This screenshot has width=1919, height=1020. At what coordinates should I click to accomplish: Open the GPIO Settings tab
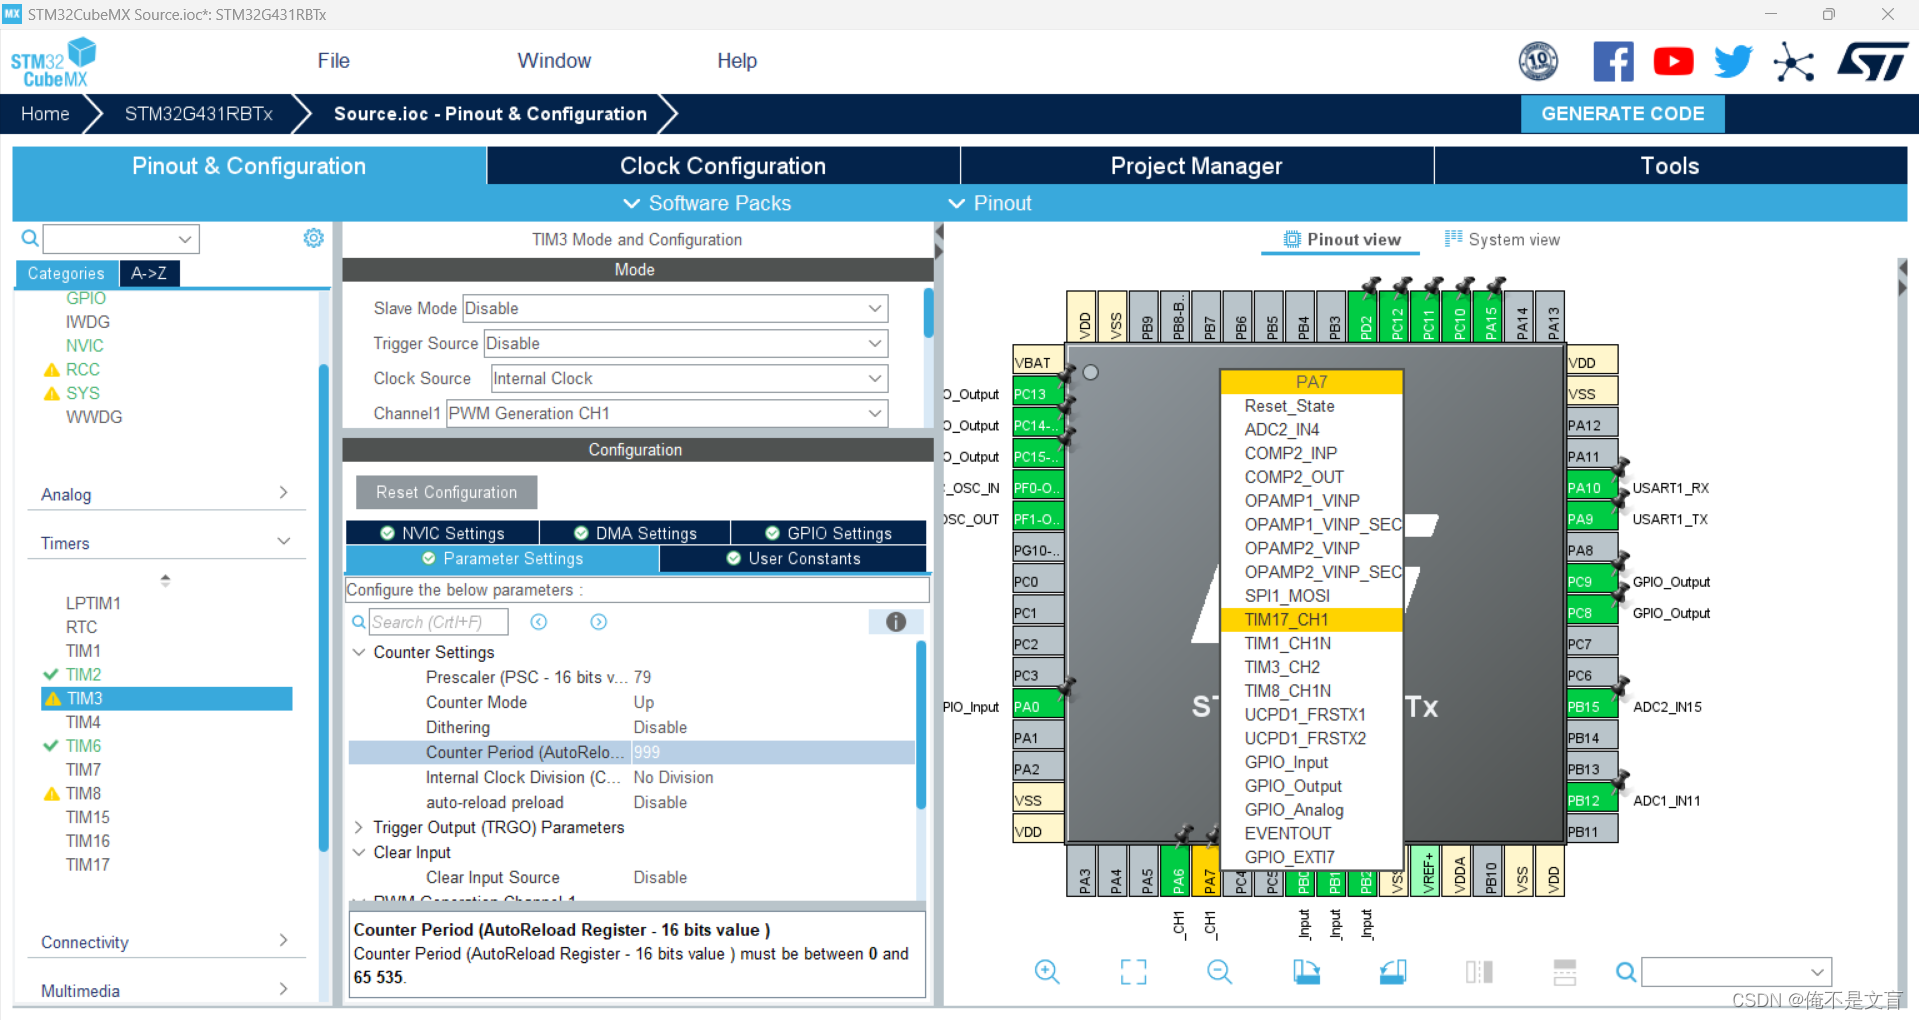(x=828, y=533)
